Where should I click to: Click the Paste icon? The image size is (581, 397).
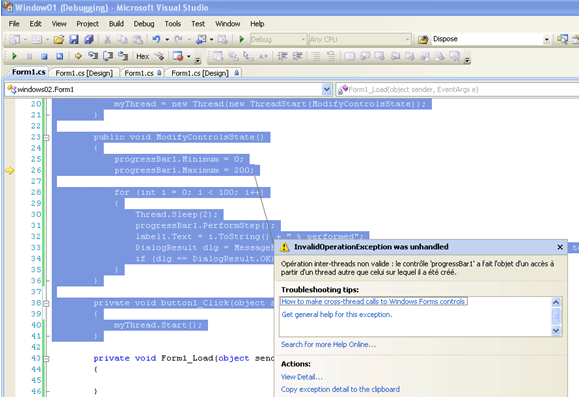137,39
